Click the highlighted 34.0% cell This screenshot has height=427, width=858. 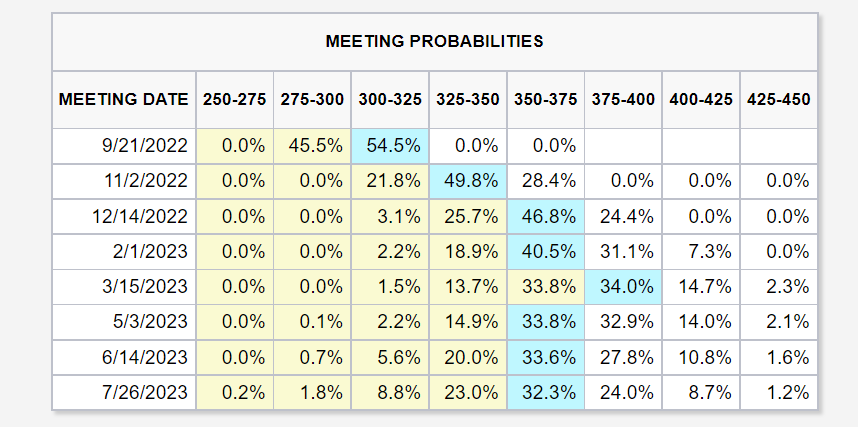(x=623, y=286)
